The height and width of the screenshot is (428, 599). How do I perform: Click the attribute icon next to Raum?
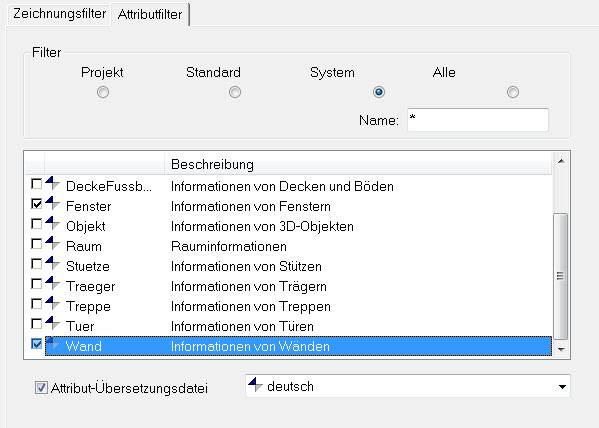pyautogui.click(x=52, y=243)
